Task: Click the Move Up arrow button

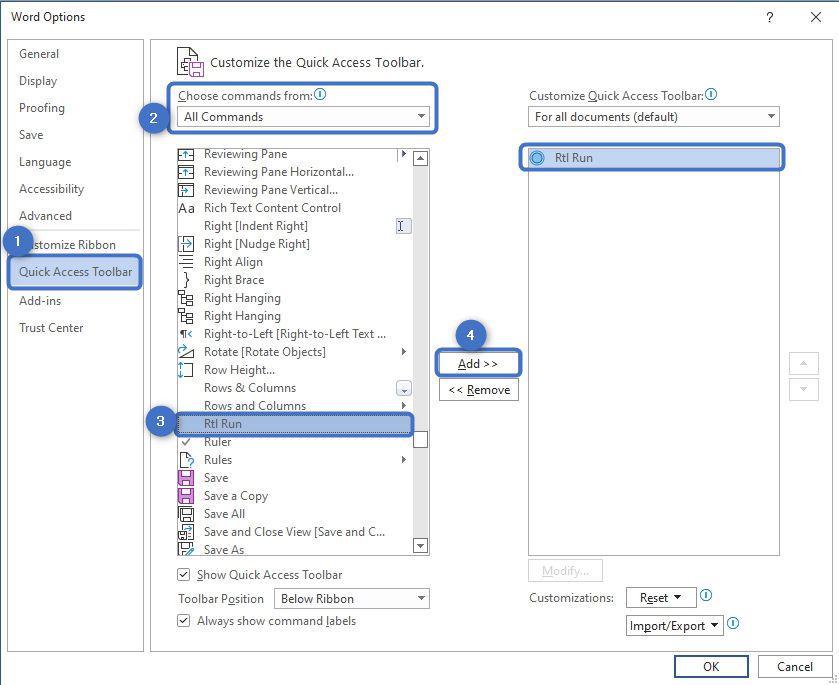Action: [803, 364]
